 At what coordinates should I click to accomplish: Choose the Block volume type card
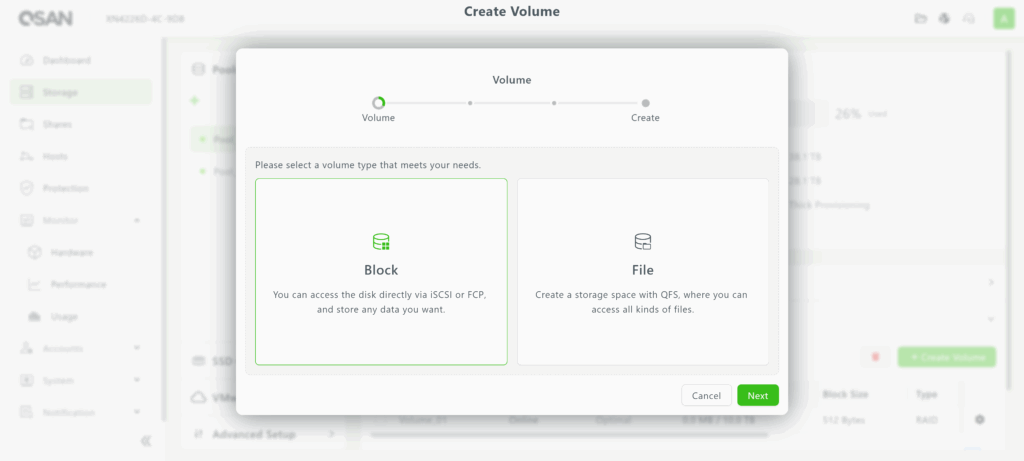tap(381, 271)
